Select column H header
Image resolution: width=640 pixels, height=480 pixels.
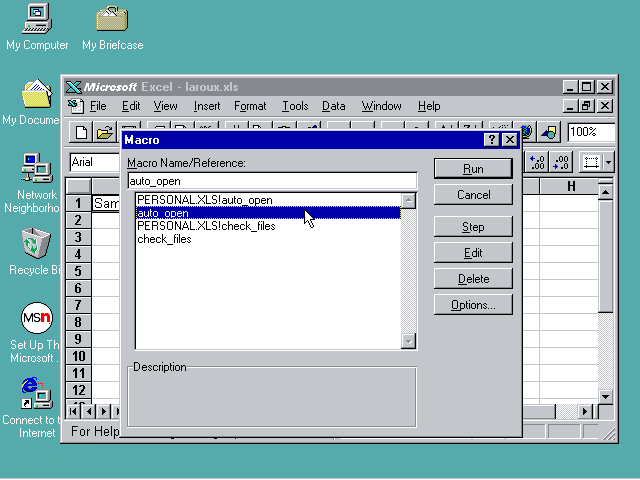(569, 186)
